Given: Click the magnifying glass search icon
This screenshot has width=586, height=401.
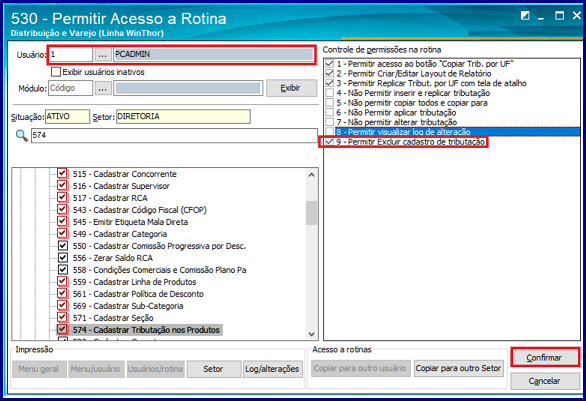Looking at the screenshot, I should [21, 135].
